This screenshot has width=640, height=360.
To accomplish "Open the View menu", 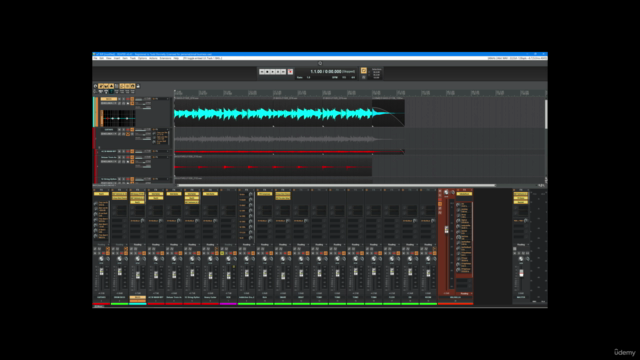I will [109, 58].
